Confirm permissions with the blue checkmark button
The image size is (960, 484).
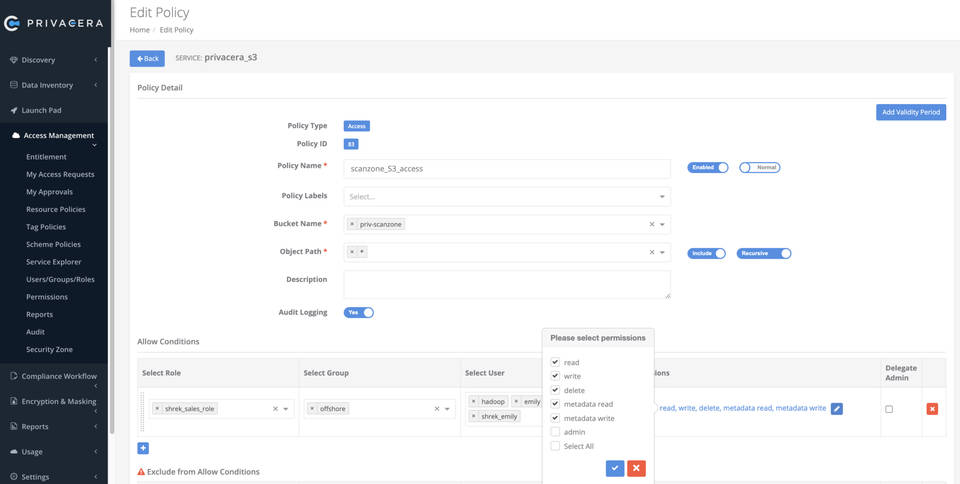615,468
